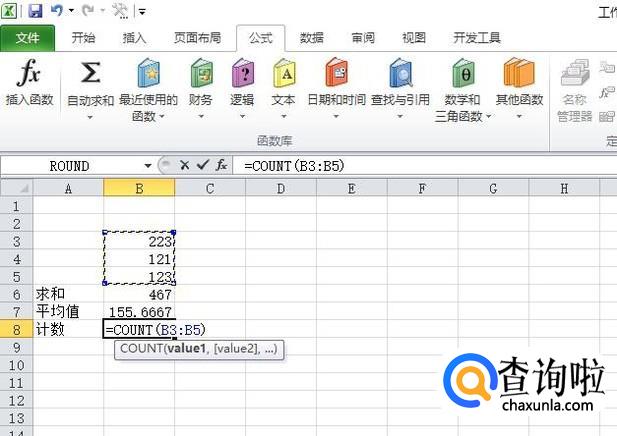Click cell B4 containing 121
This screenshot has height=436, width=617.
click(139, 259)
